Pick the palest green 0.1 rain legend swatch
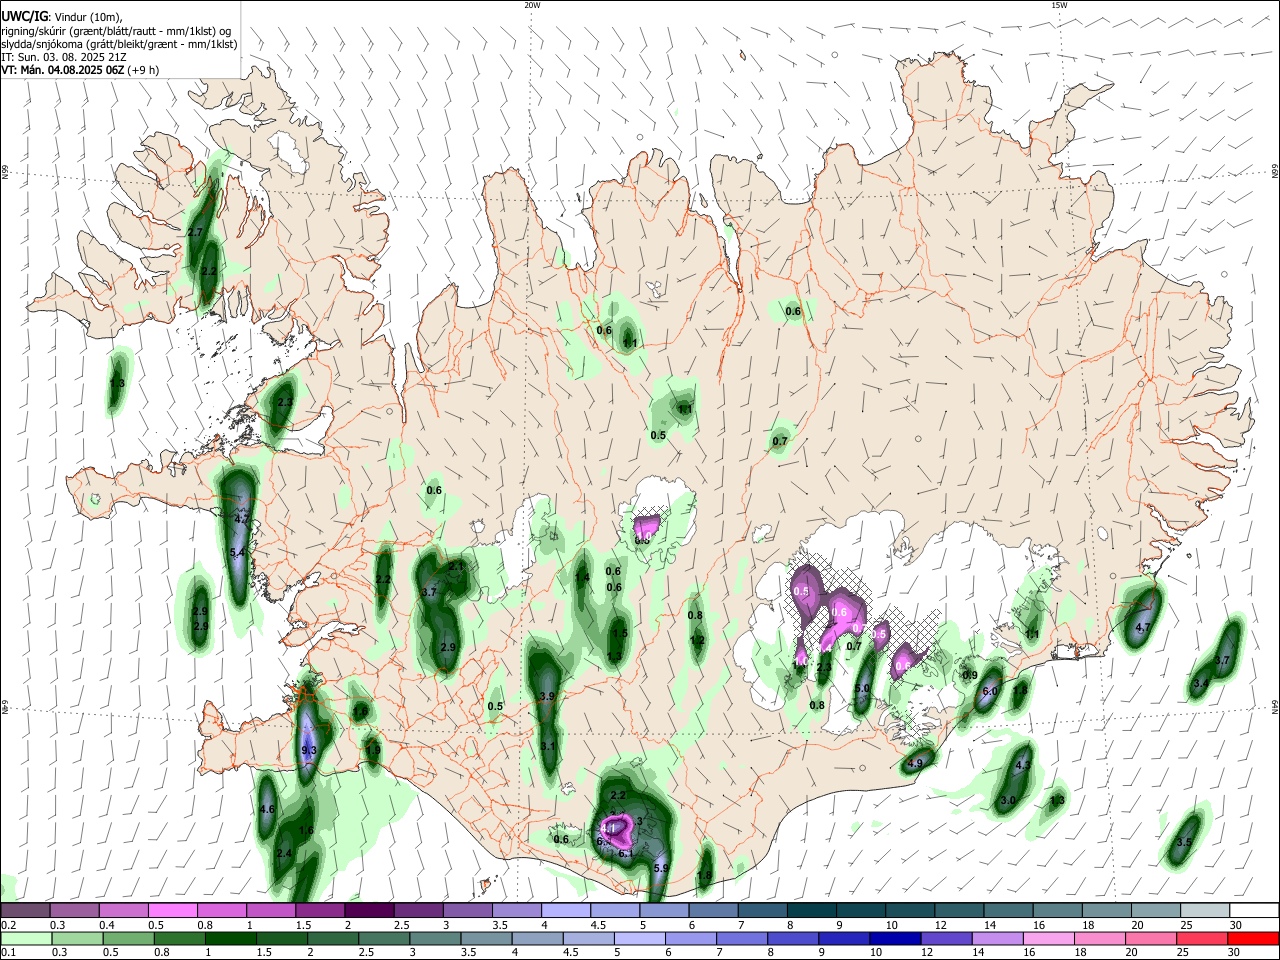 pos(25,939)
